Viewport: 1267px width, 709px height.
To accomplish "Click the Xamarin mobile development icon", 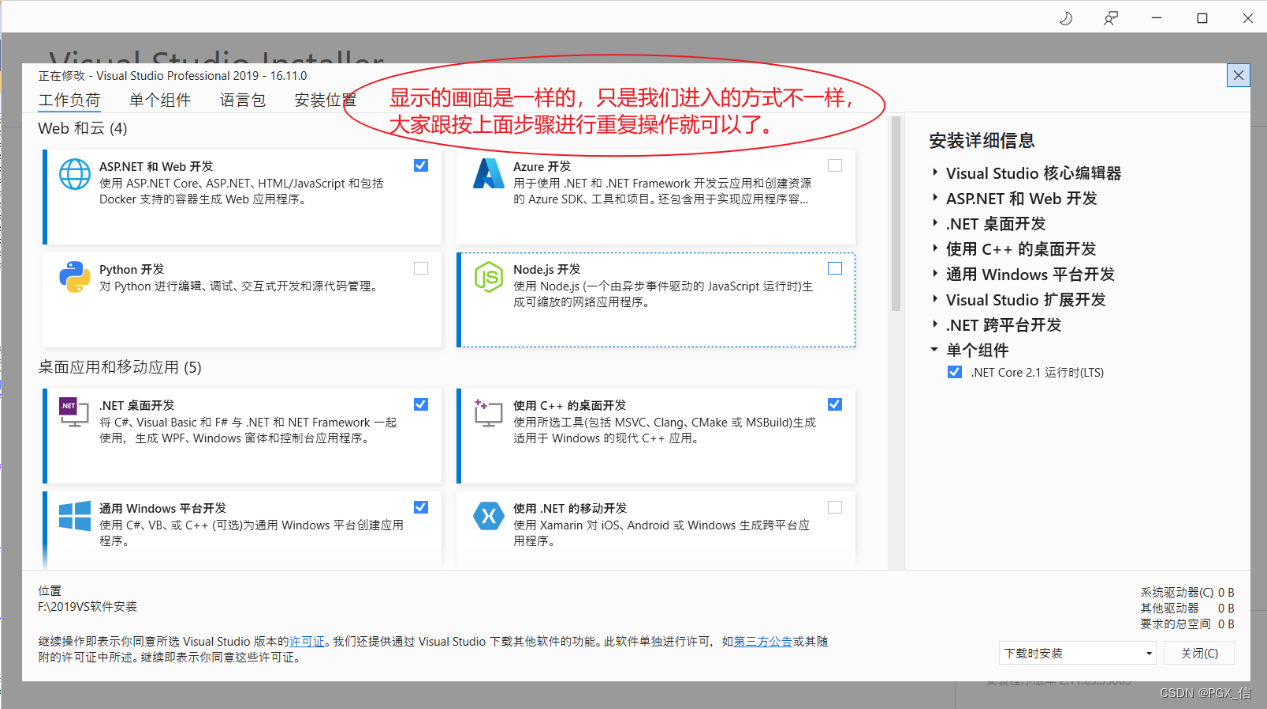I will pos(488,516).
